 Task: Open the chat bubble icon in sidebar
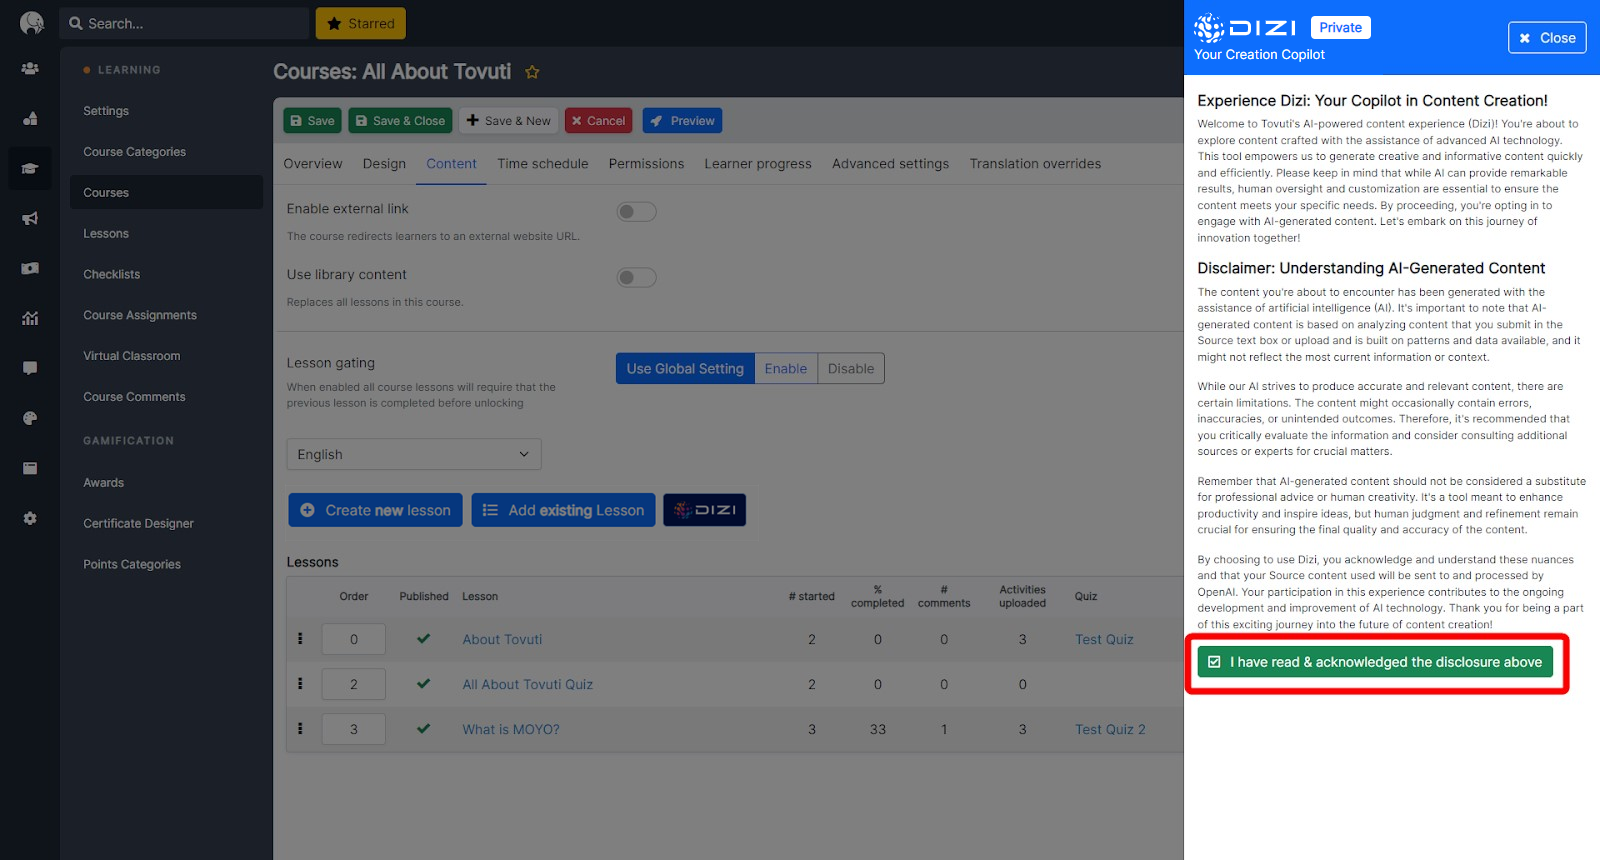click(x=30, y=368)
